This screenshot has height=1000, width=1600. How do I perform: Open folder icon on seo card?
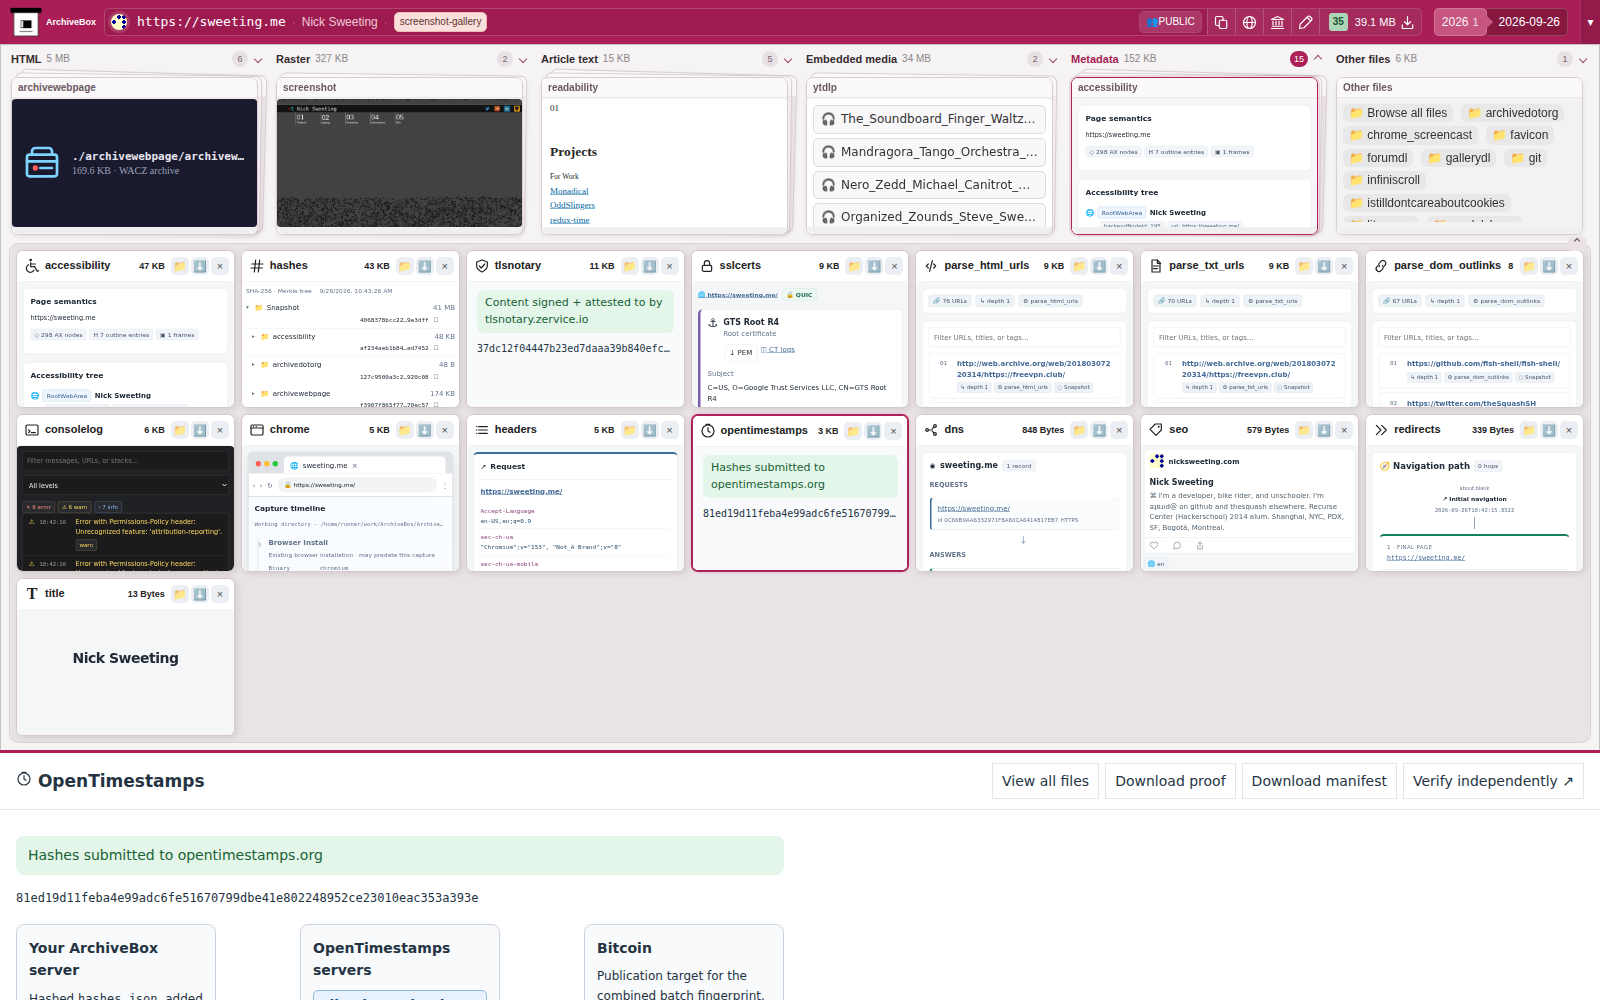[1304, 430]
